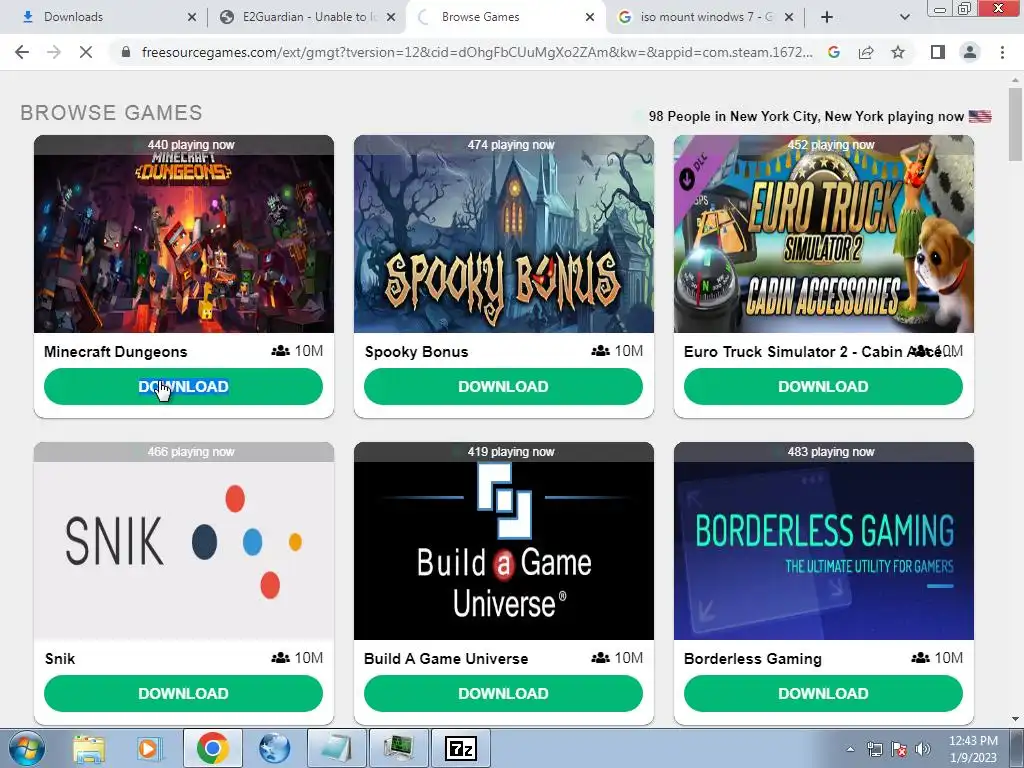Open the Windows Start menu
Image resolution: width=1024 pixels, height=768 pixels.
point(26,748)
